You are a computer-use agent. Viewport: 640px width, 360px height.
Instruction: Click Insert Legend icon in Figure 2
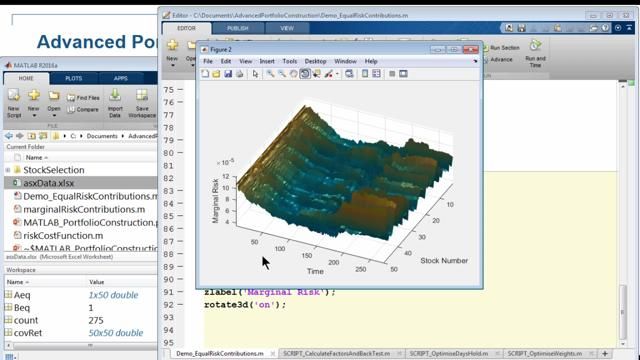(x=376, y=74)
